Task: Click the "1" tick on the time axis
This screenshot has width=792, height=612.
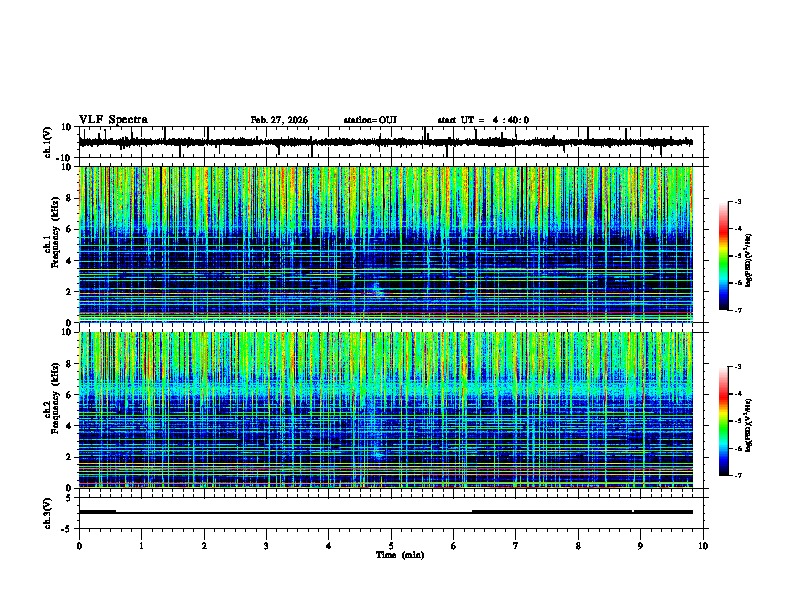Action: 141,545
